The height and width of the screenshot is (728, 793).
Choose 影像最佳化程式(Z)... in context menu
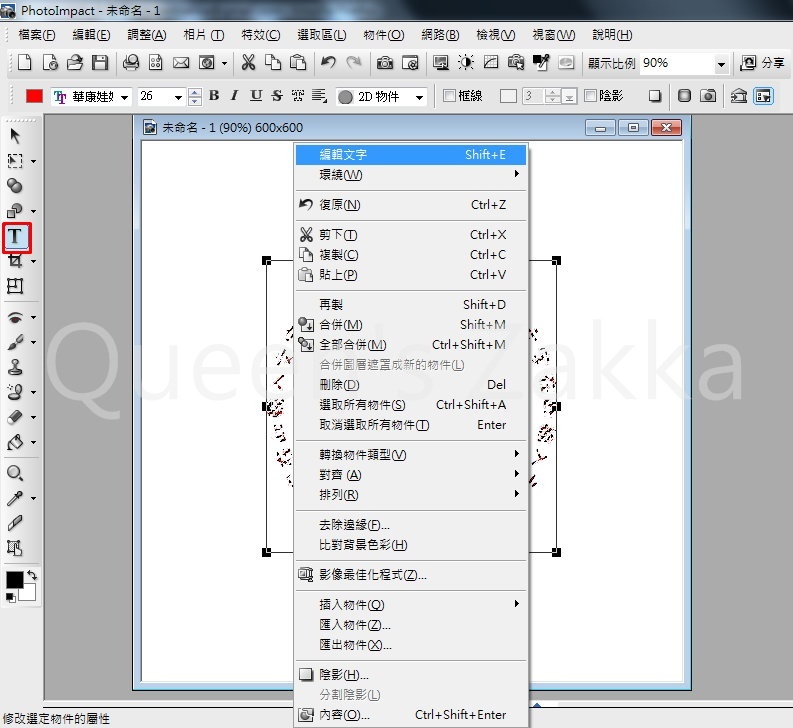[411, 575]
